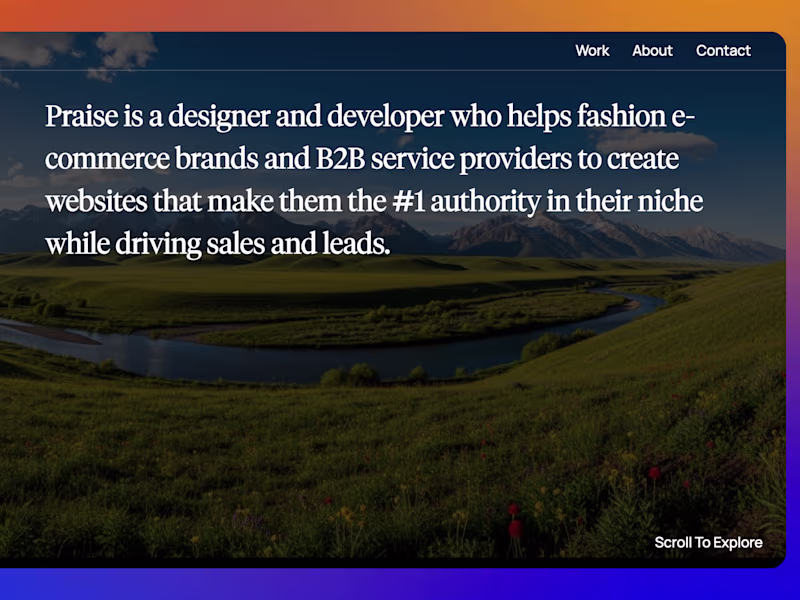Click the orange gradient band above the hero card
The image size is (800, 600).
pos(400,15)
